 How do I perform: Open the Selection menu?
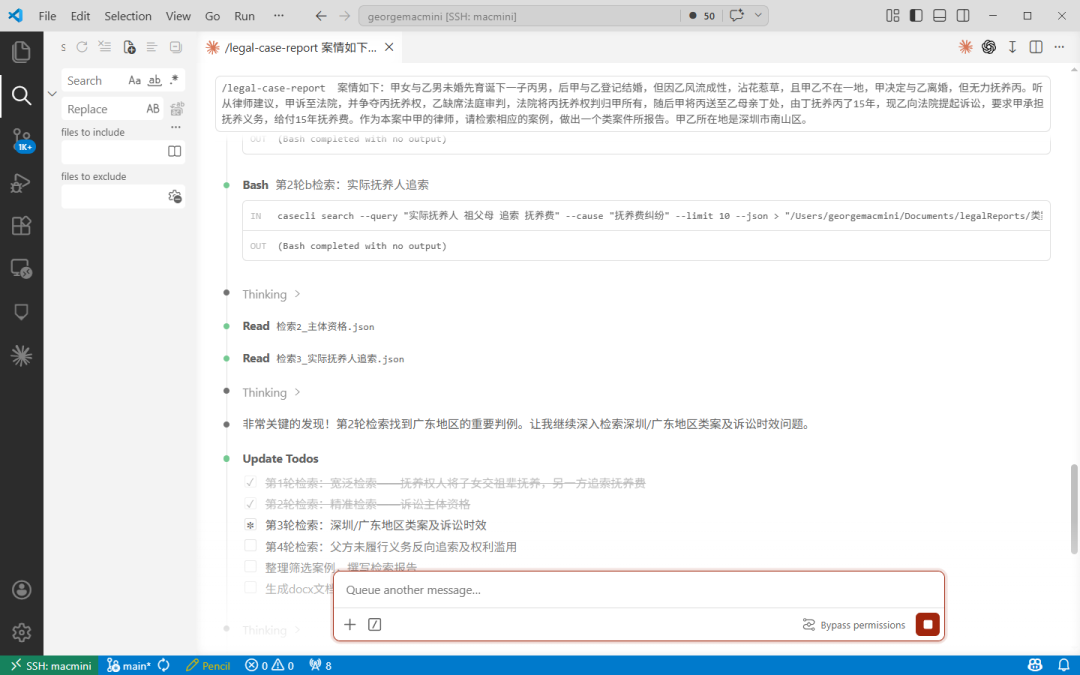pyautogui.click(x=128, y=16)
